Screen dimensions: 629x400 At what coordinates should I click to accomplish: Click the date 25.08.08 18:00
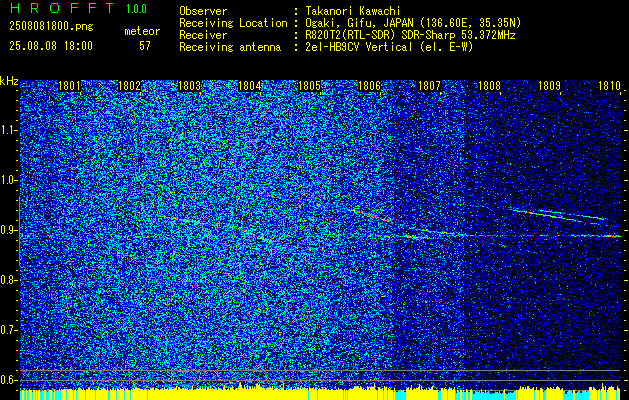(x=51, y=46)
